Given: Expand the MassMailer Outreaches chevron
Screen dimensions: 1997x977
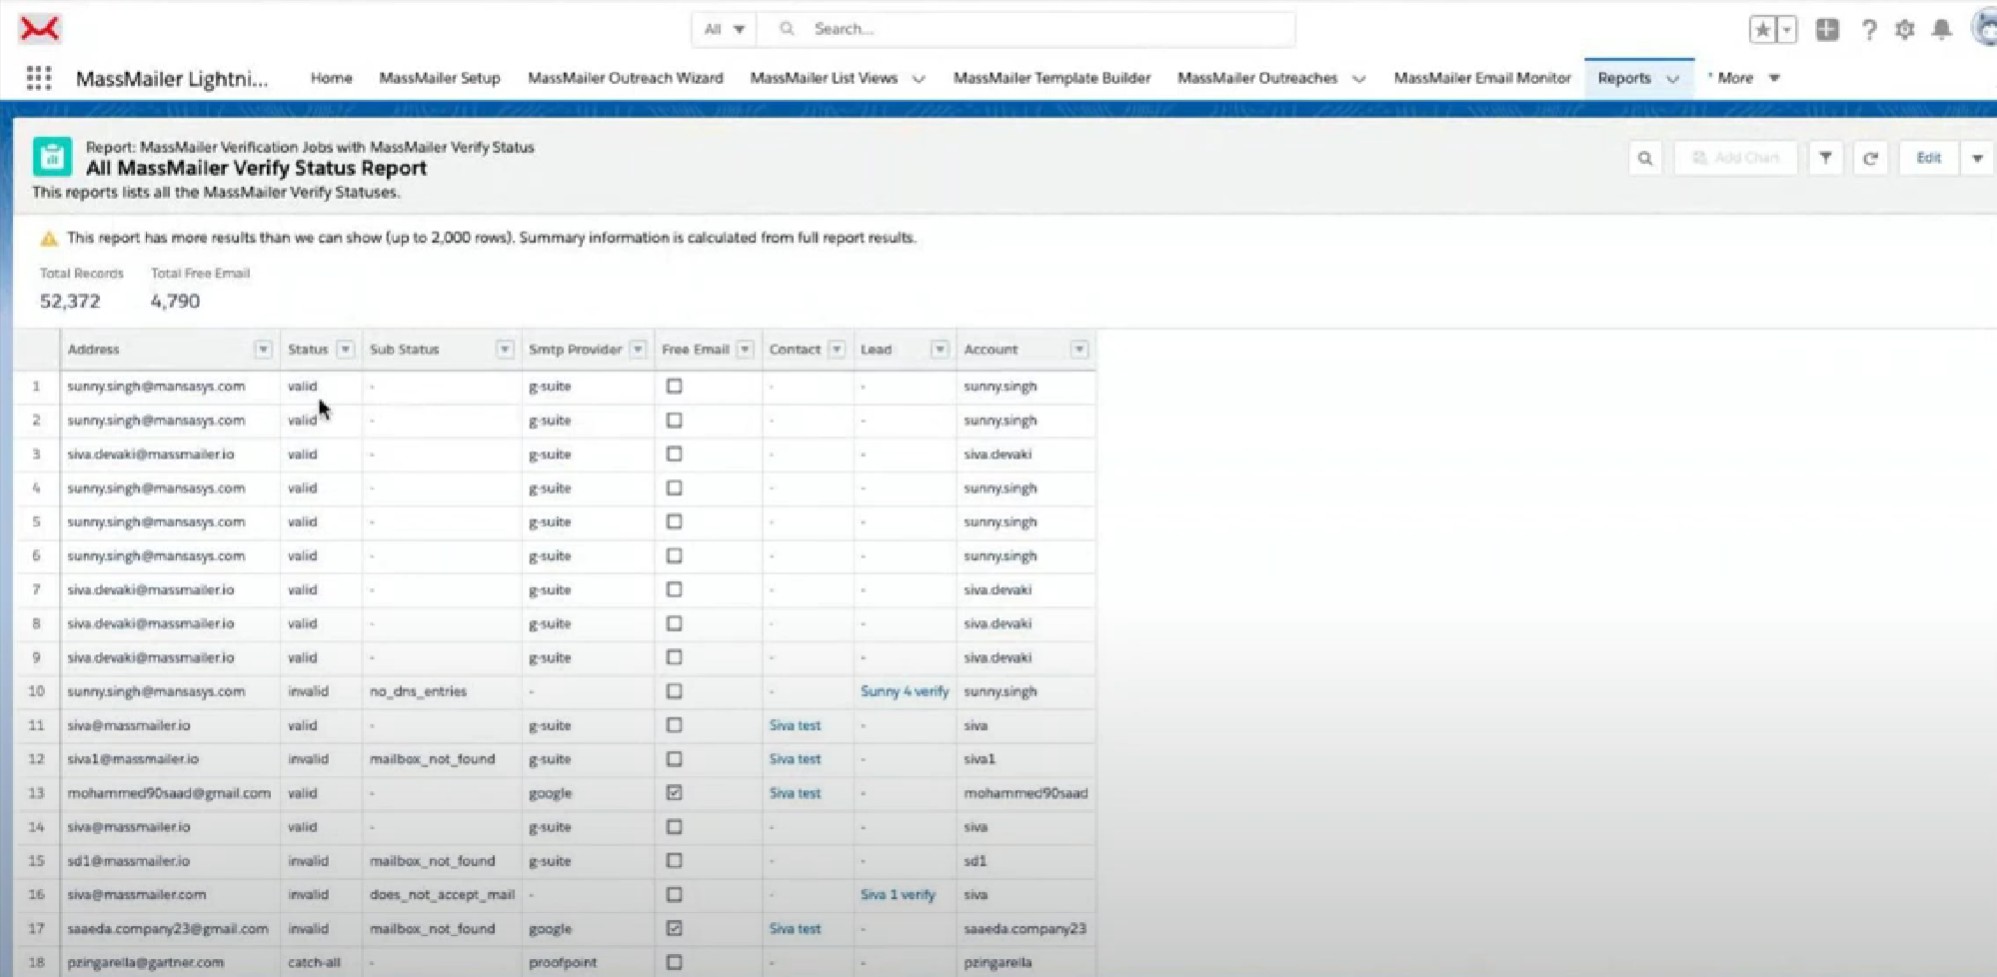Looking at the screenshot, I should 1359,79.
